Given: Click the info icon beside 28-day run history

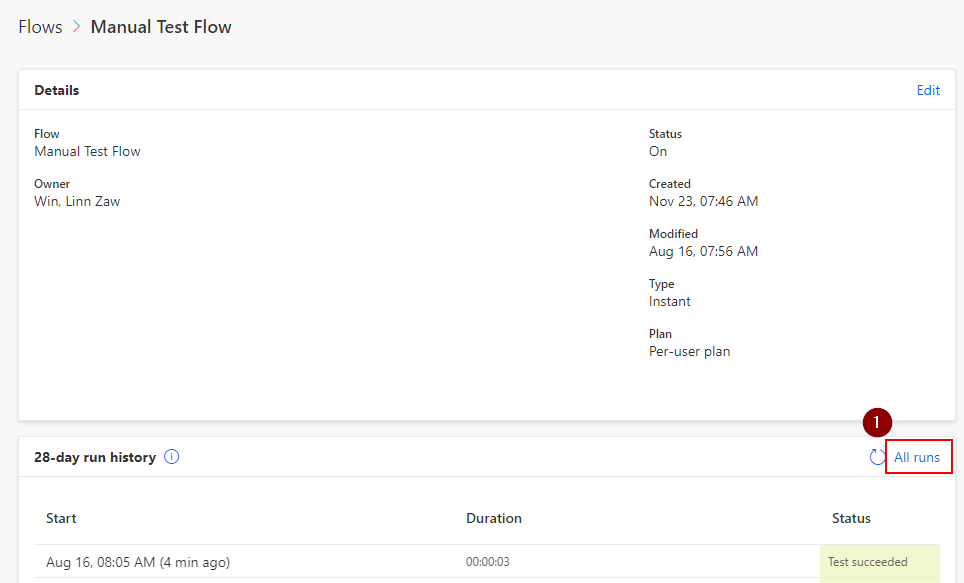Looking at the screenshot, I should [x=172, y=457].
